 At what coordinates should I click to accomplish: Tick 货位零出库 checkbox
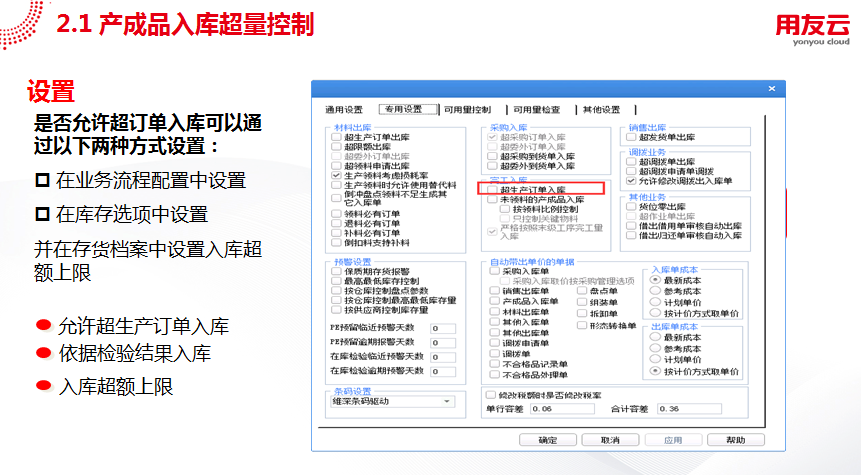(631, 206)
